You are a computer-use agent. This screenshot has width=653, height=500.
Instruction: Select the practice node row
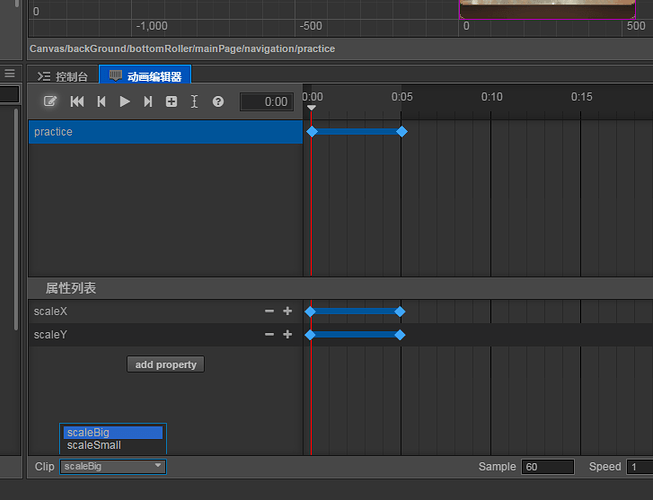click(166, 132)
